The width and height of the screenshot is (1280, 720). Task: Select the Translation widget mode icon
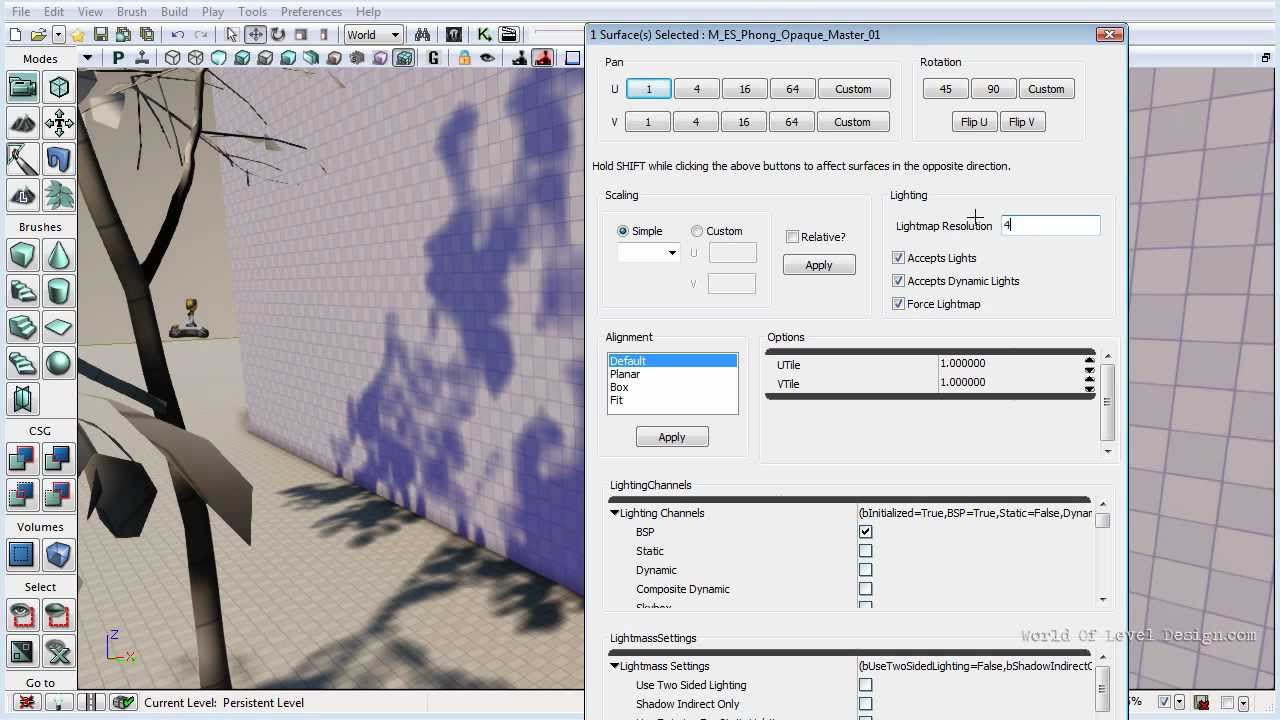tap(255, 34)
